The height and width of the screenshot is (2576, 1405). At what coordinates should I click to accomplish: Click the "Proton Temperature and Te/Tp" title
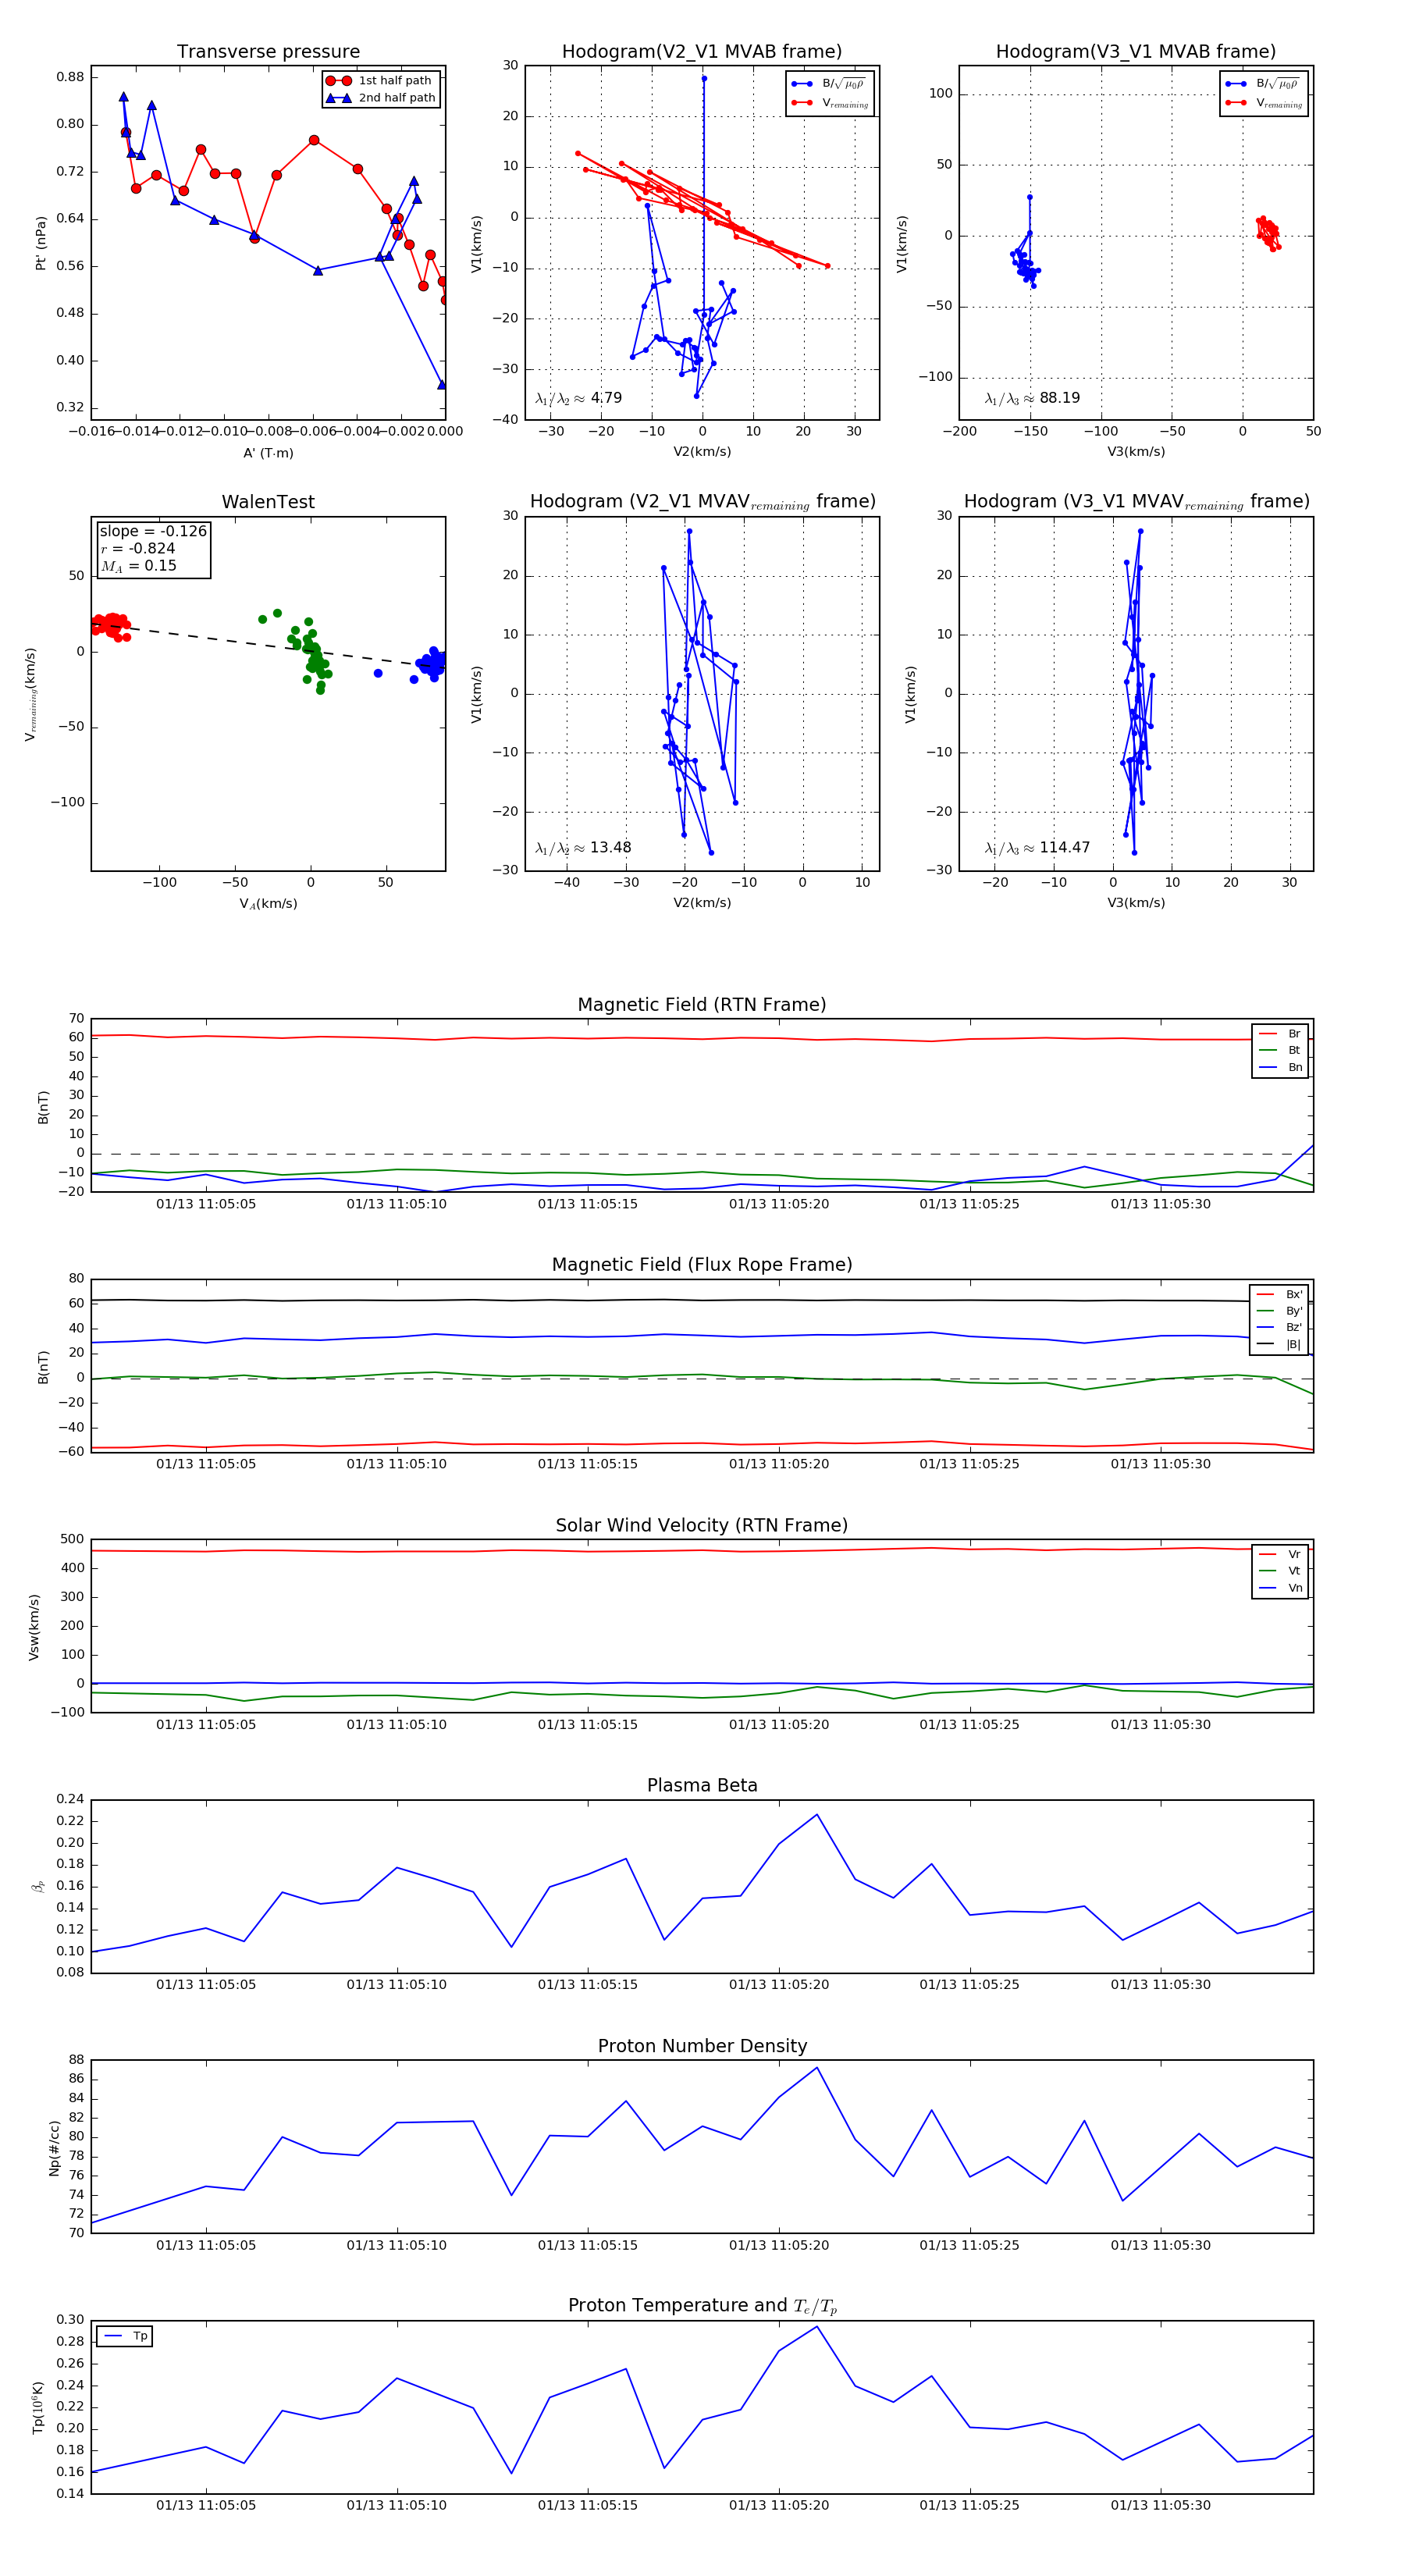[702, 2306]
